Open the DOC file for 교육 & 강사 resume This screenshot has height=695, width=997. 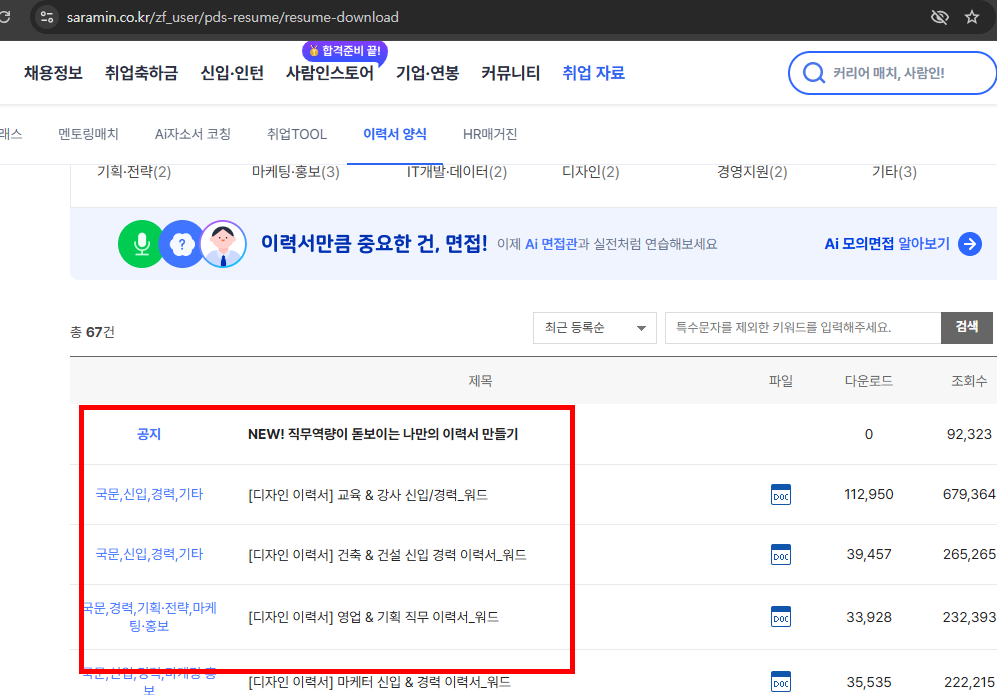(x=780, y=494)
